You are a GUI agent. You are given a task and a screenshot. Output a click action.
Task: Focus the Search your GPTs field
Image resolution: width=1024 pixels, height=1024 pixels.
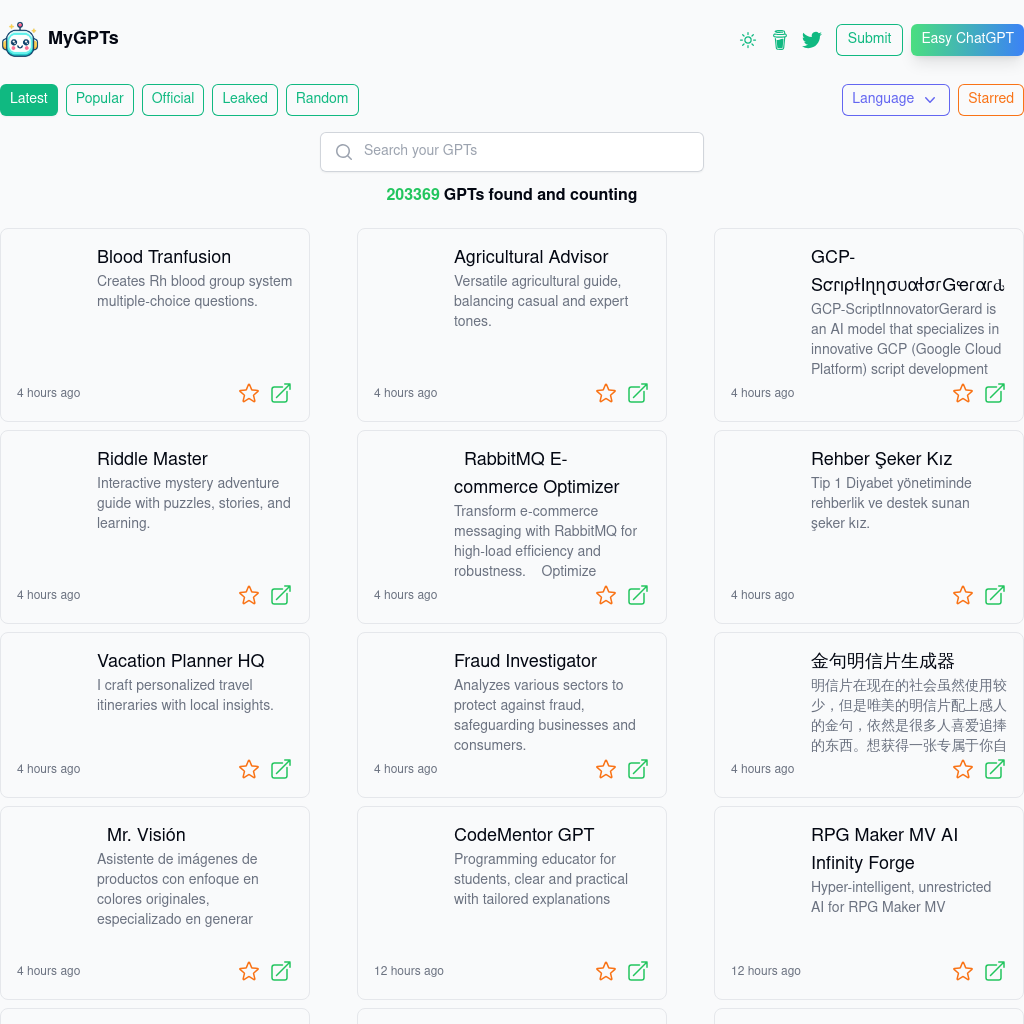pyautogui.click(x=511, y=152)
